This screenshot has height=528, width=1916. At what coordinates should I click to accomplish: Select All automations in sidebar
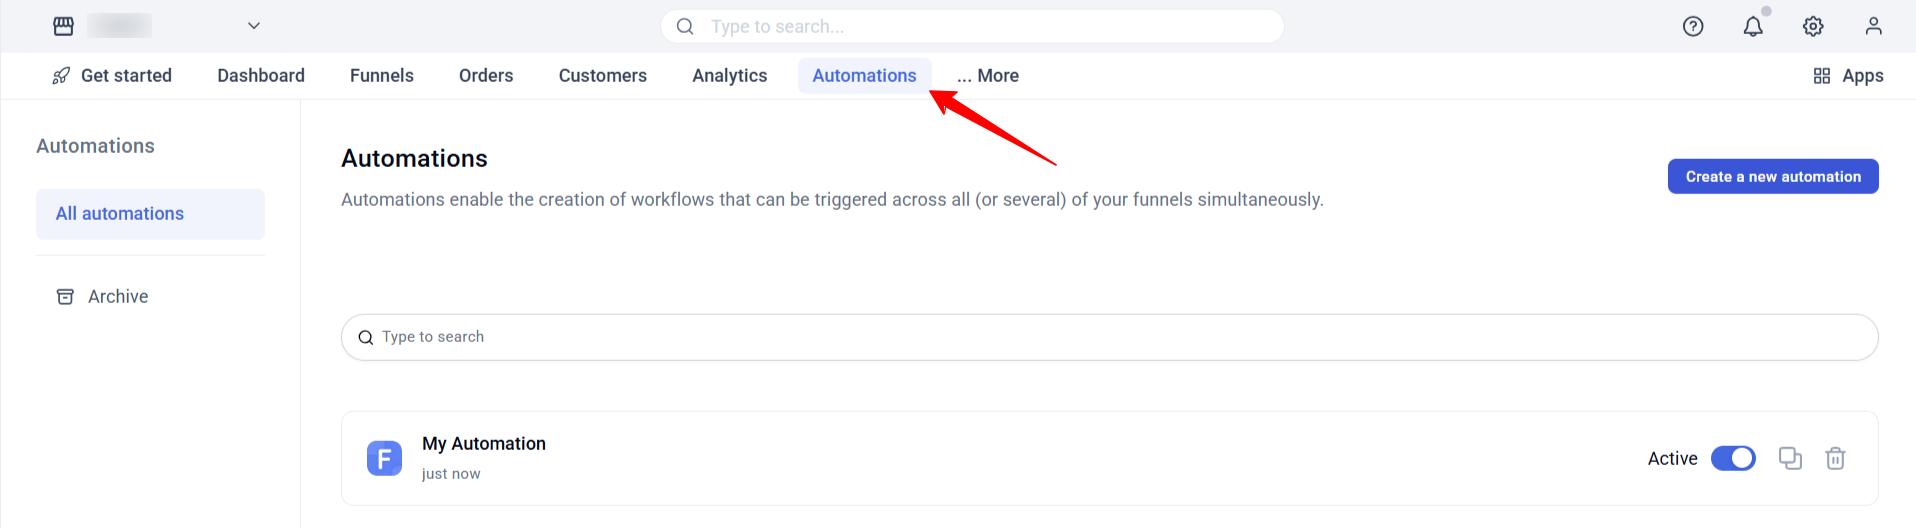tap(150, 214)
